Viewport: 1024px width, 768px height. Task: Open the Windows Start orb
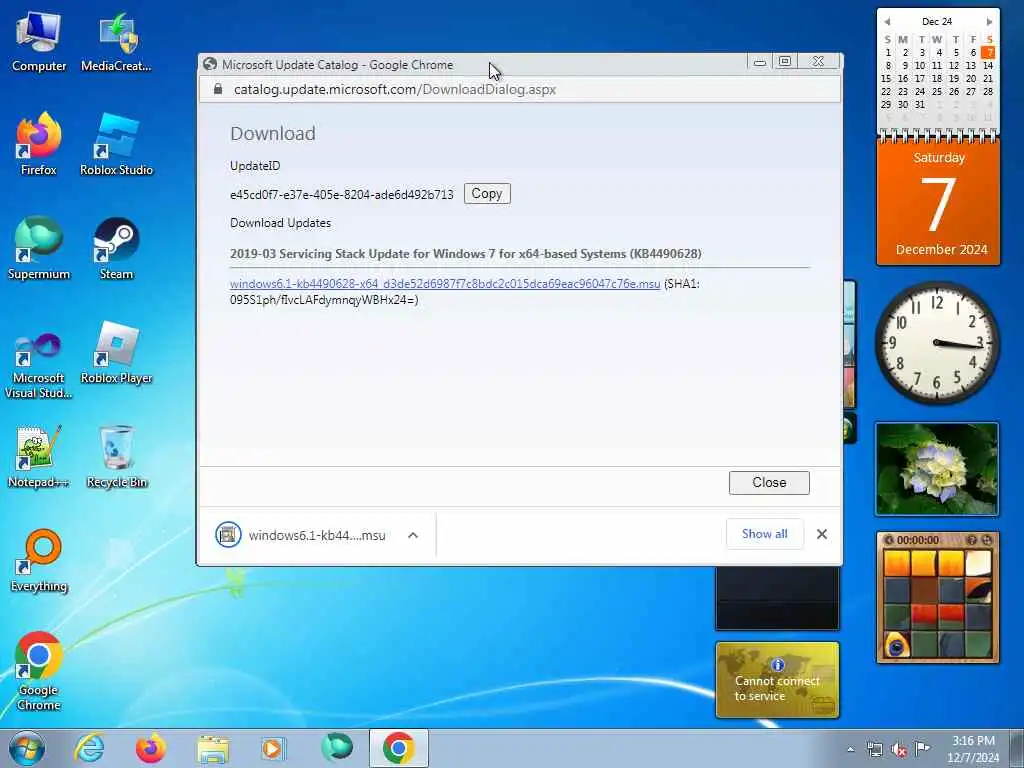27,748
